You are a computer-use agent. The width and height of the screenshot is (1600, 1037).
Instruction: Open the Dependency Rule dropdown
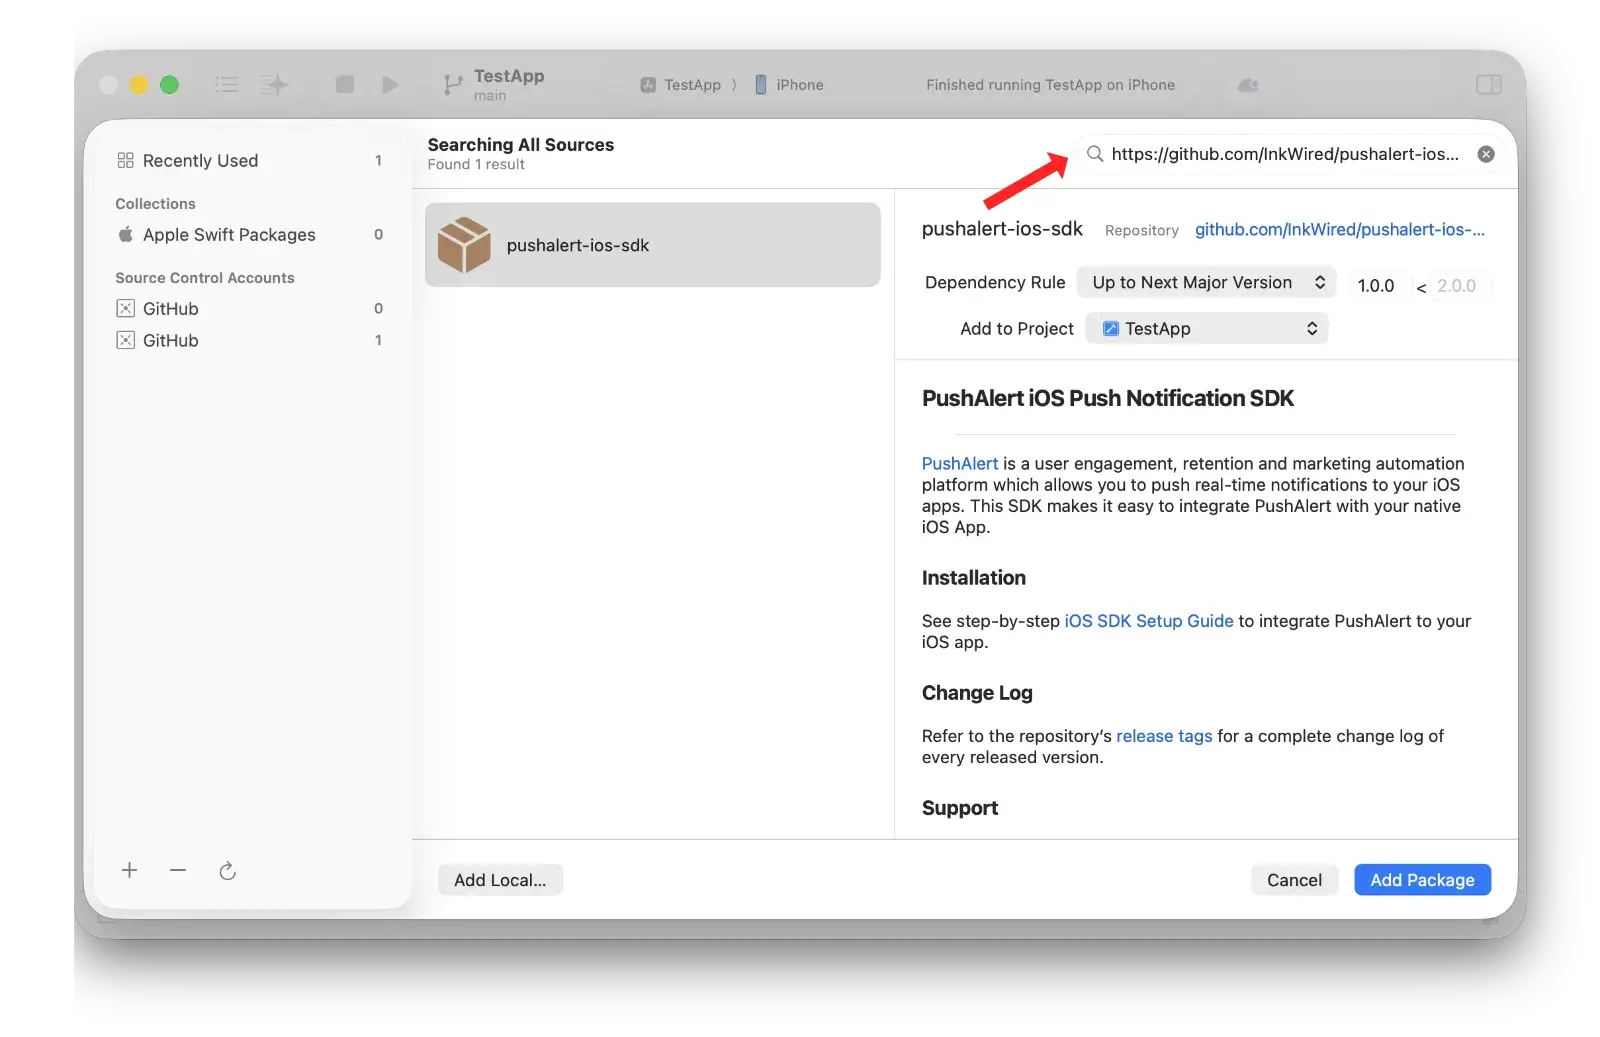pos(1206,283)
